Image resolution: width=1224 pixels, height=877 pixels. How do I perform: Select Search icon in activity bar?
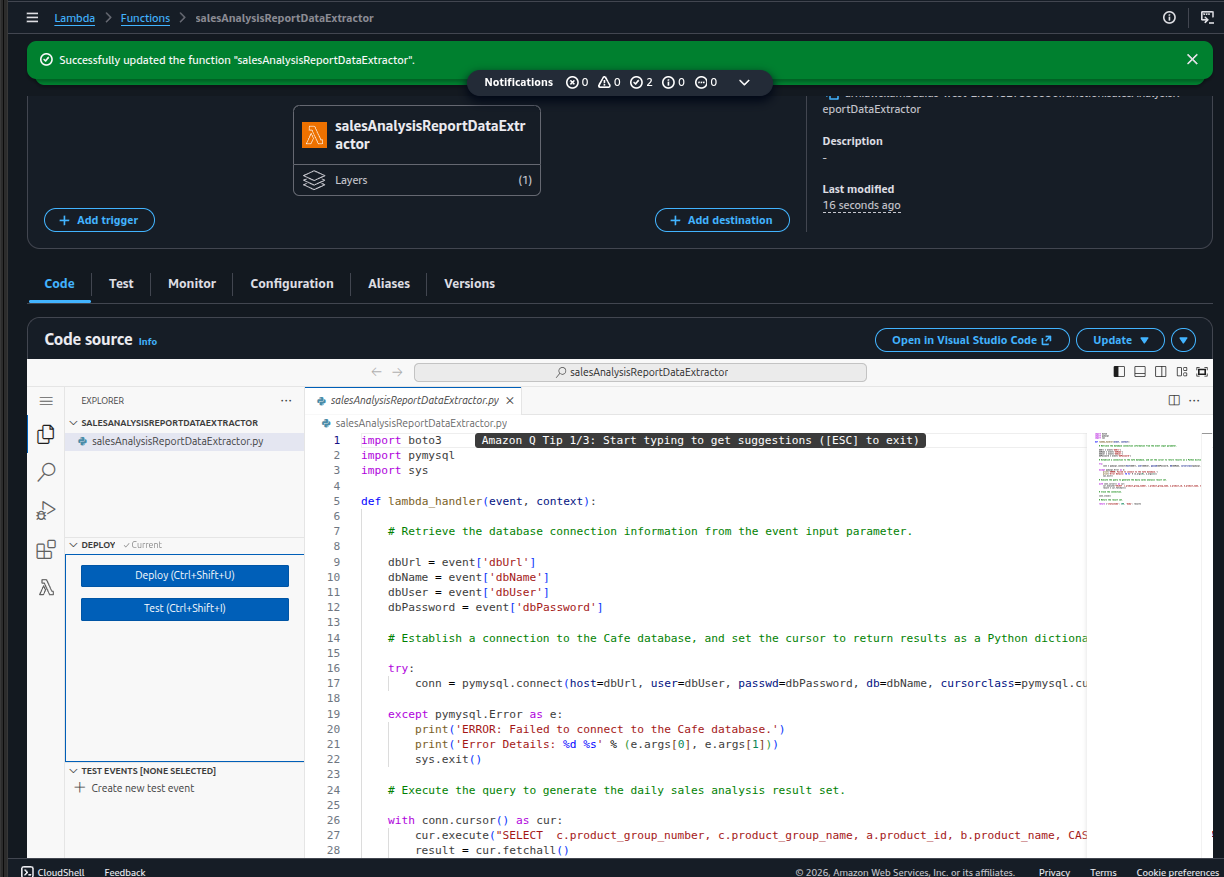point(46,472)
